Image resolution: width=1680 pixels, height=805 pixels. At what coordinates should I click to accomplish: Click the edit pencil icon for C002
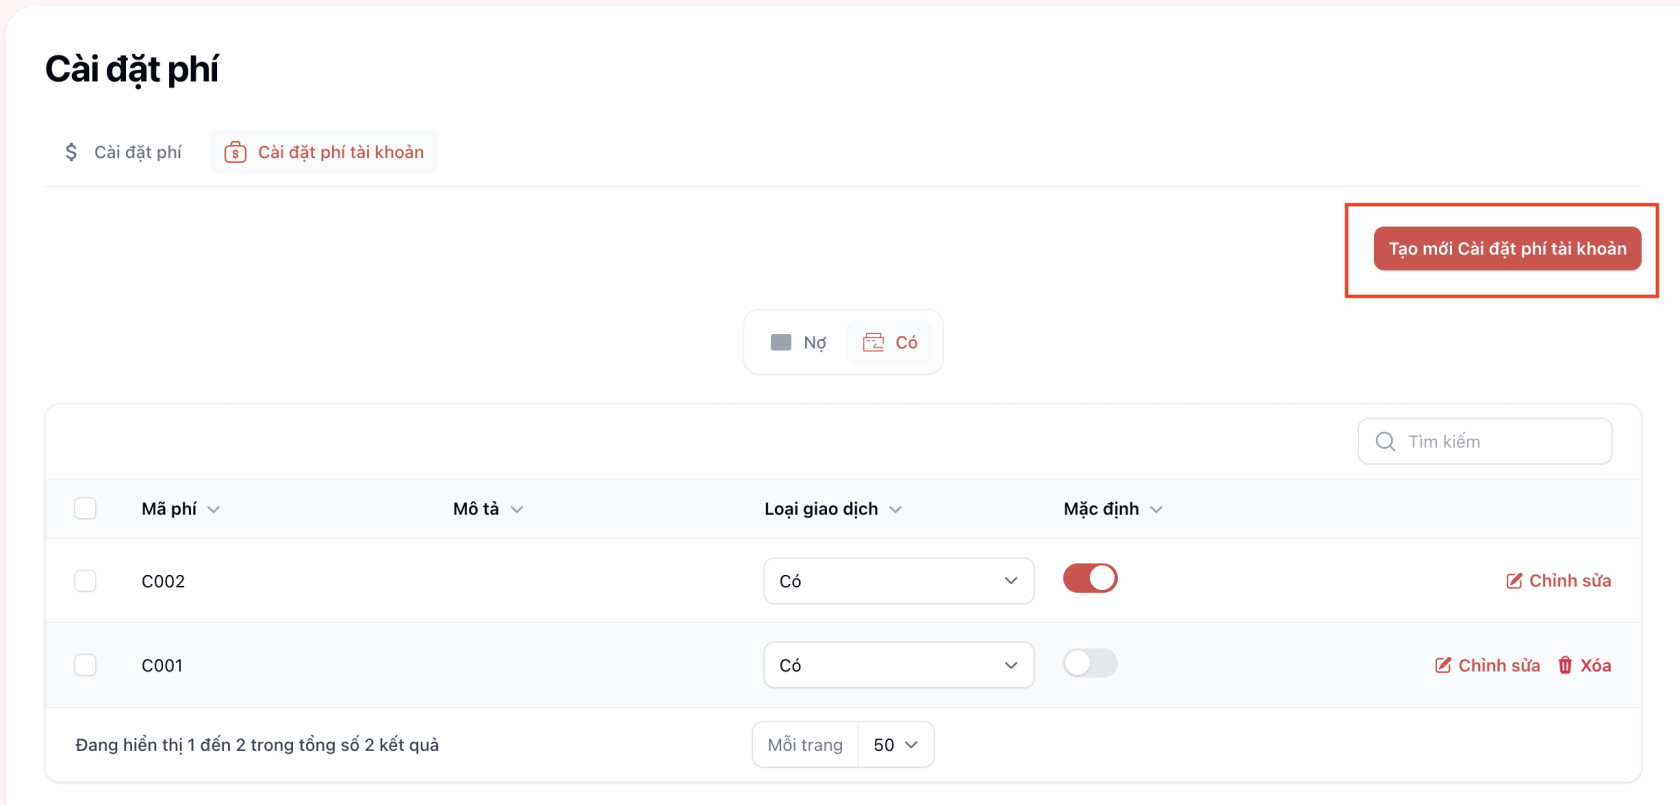1514,581
